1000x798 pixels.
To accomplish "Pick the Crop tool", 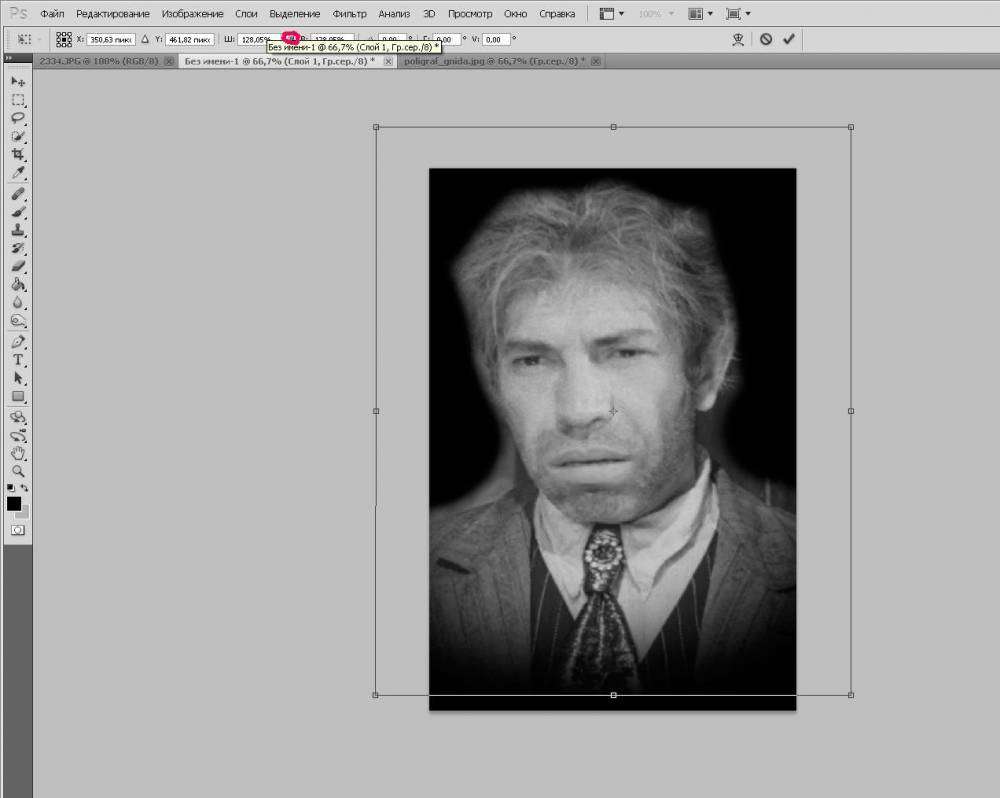I will 18,155.
